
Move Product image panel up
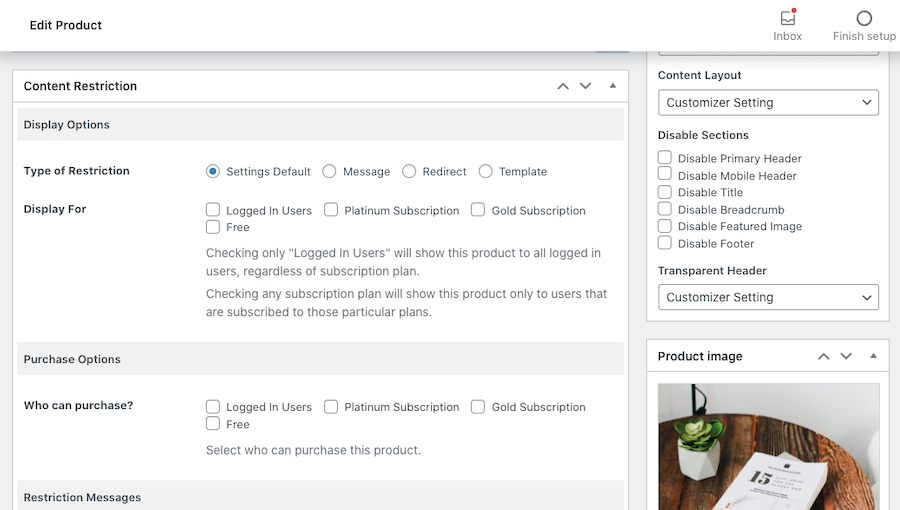coord(824,356)
